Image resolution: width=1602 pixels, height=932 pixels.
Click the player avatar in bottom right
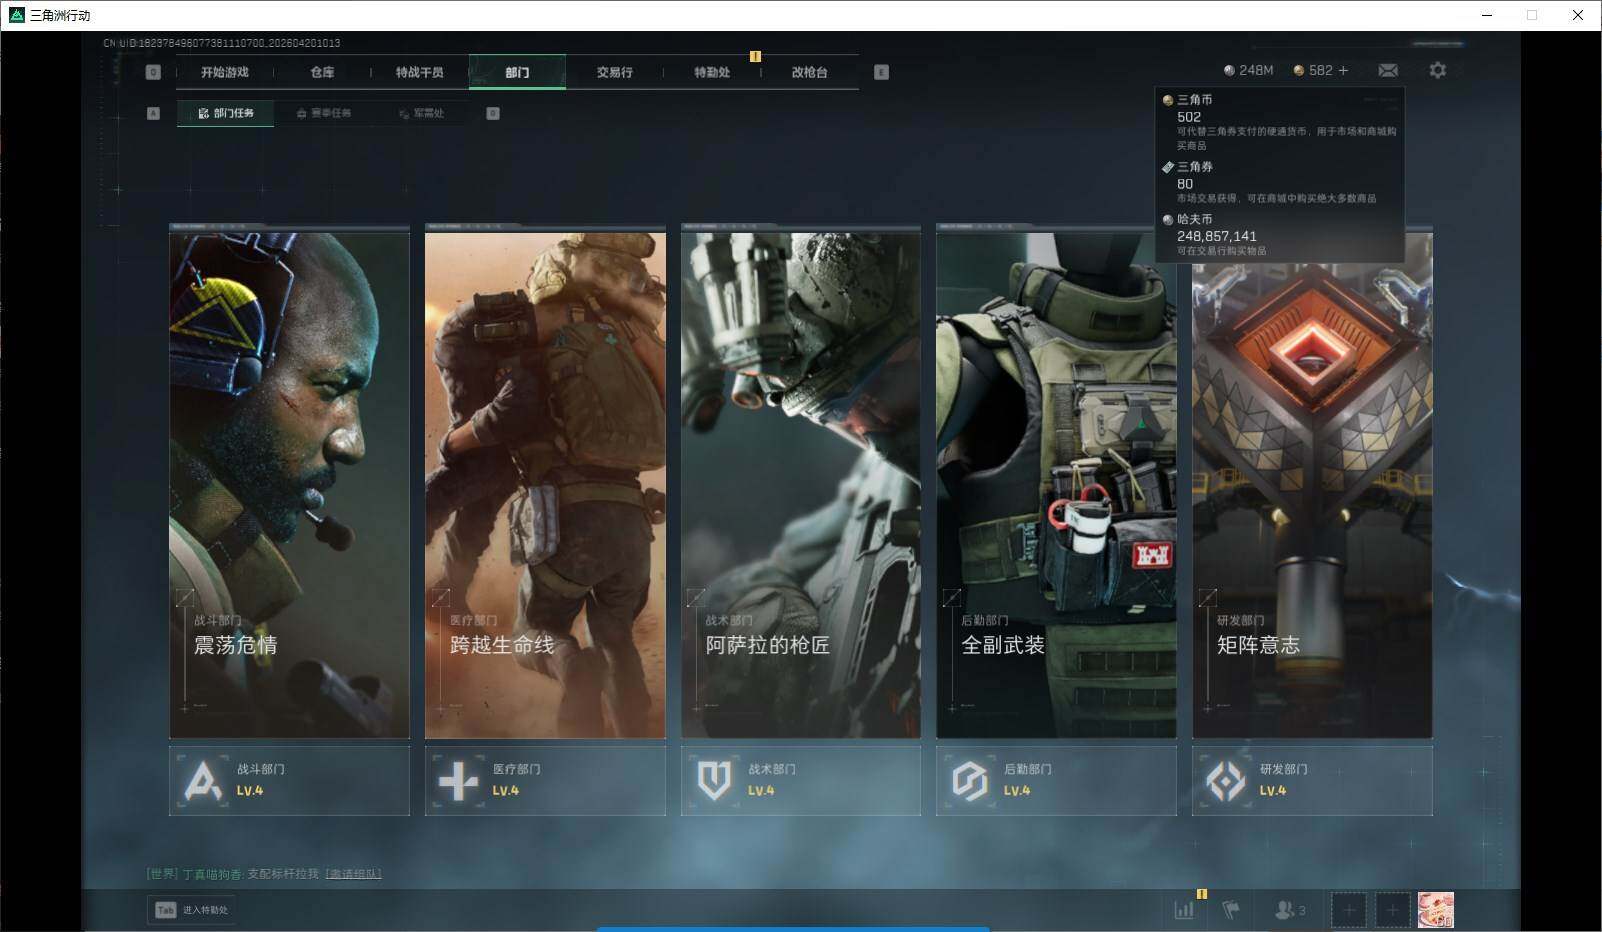click(1435, 910)
